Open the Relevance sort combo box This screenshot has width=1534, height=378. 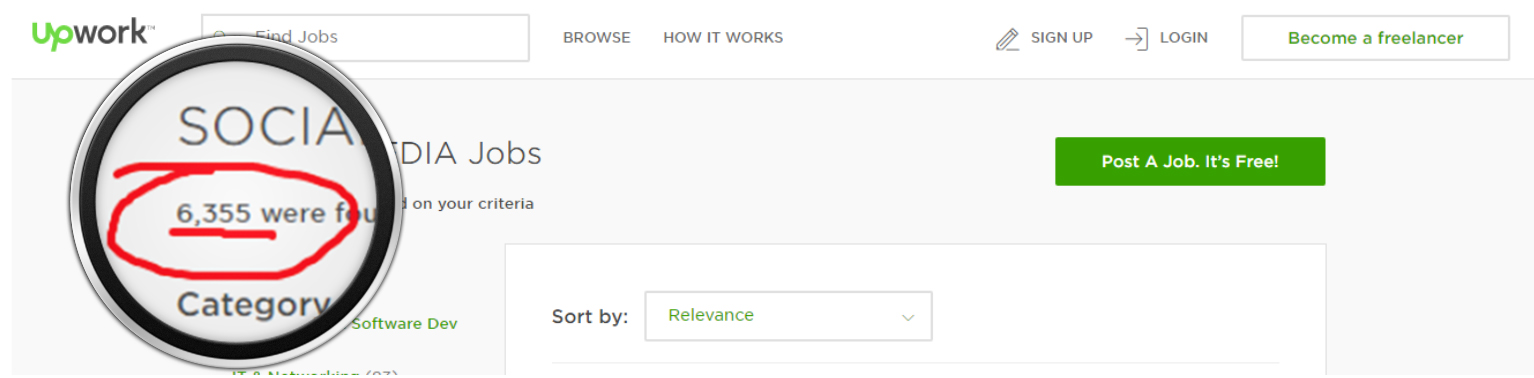click(789, 316)
